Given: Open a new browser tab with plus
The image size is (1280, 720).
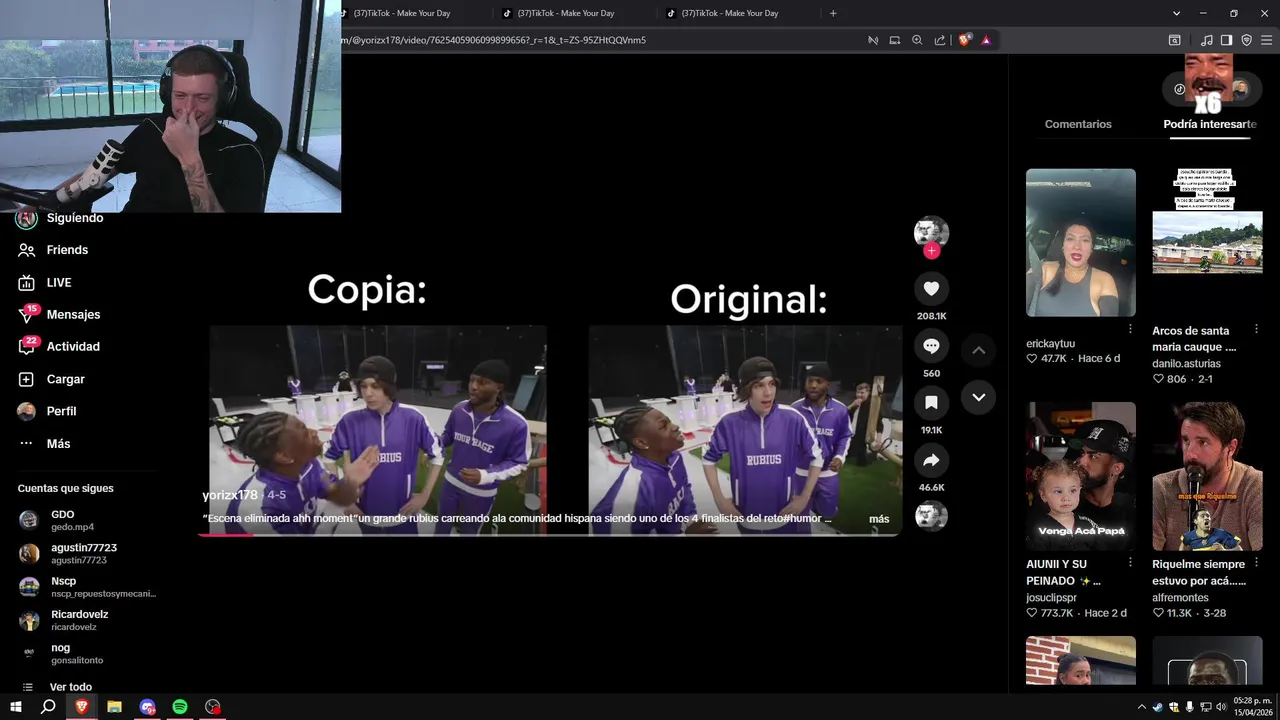Looking at the screenshot, I should 833,13.
